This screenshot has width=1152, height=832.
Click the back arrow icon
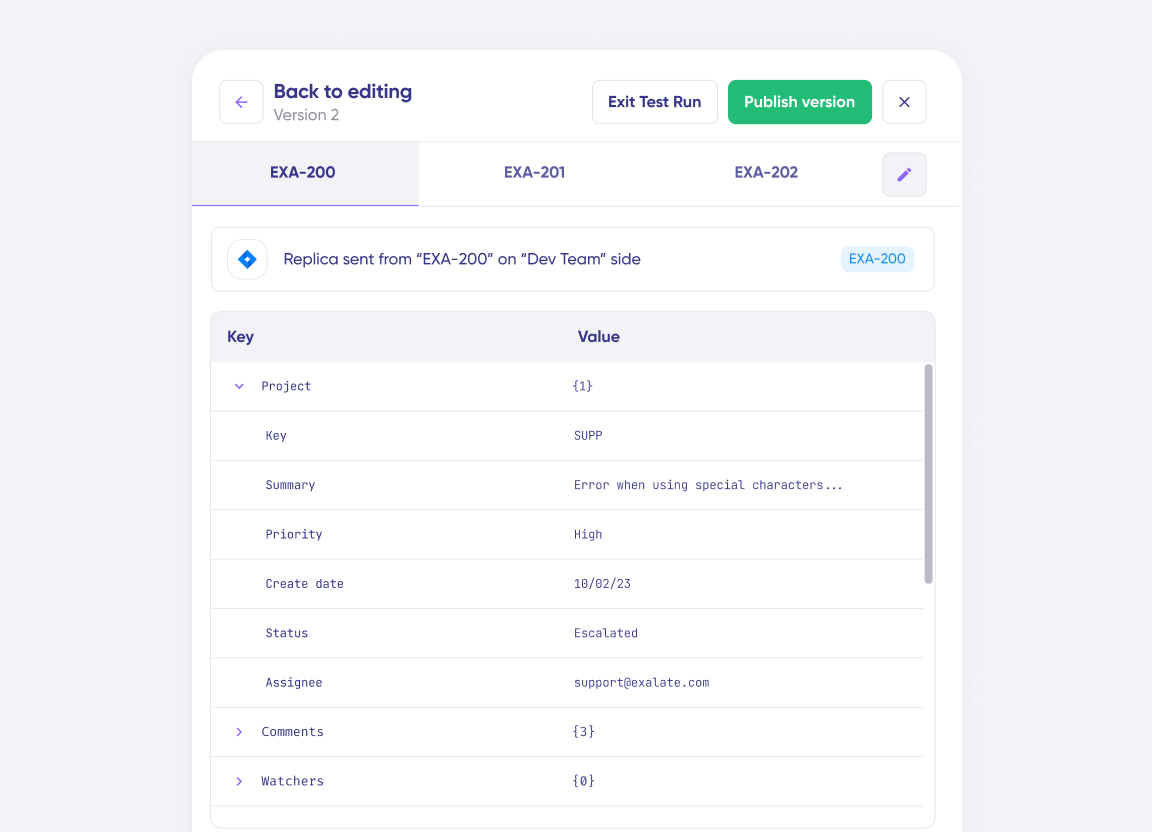point(241,102)
